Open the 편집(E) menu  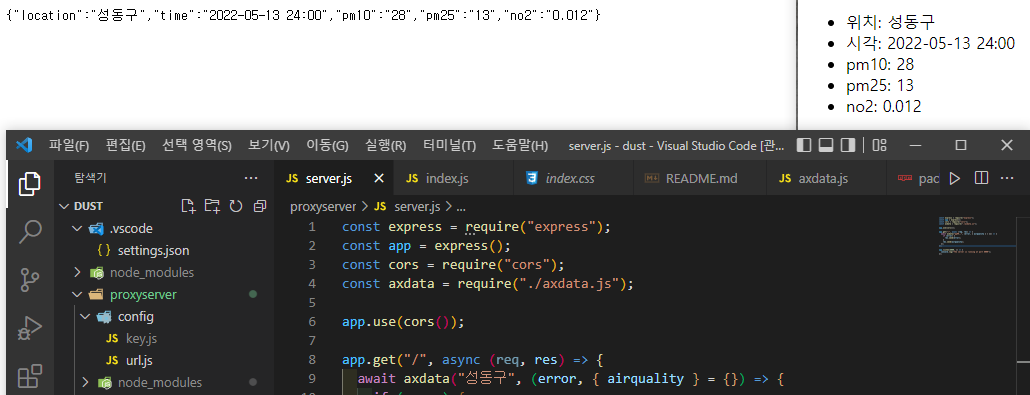[125, 145]
